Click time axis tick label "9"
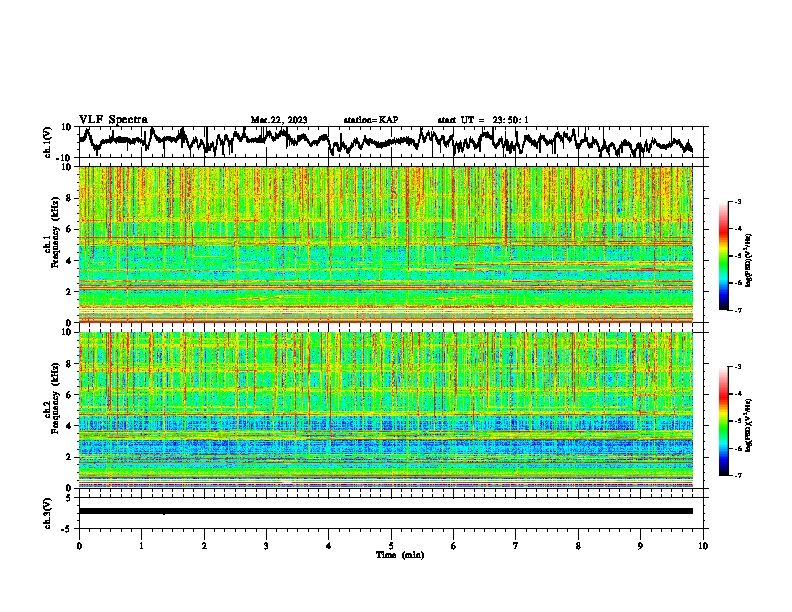This screenshot has height=612, width=792. [640, 546]
